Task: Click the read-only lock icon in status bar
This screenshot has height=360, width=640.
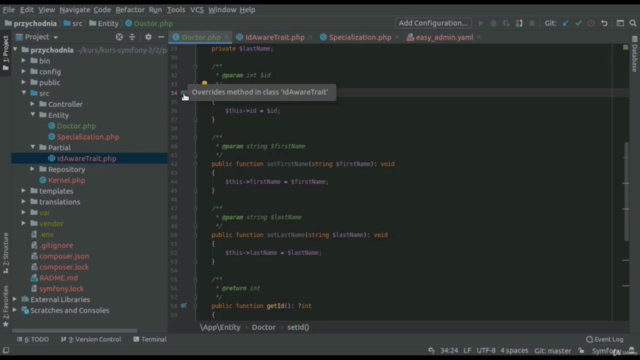Action: pyautogui.click(x=581, y=351)
